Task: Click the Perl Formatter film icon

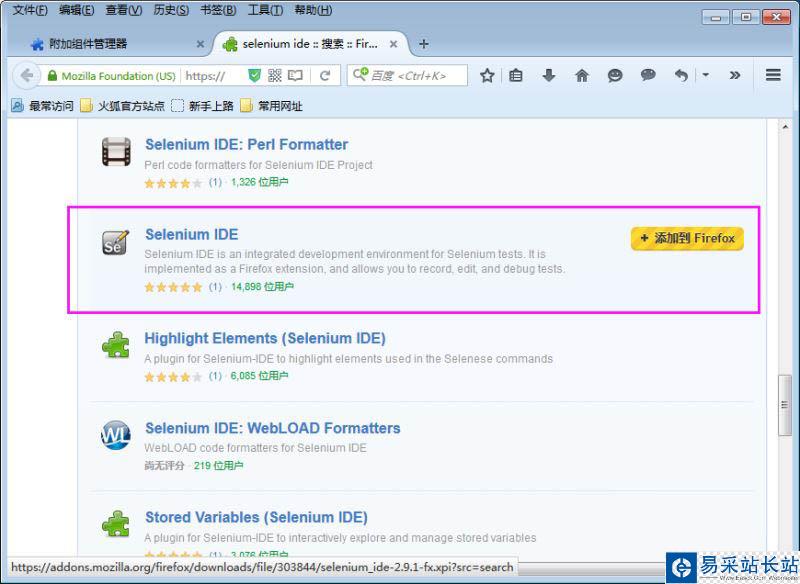Action: (x=116, y=152)
